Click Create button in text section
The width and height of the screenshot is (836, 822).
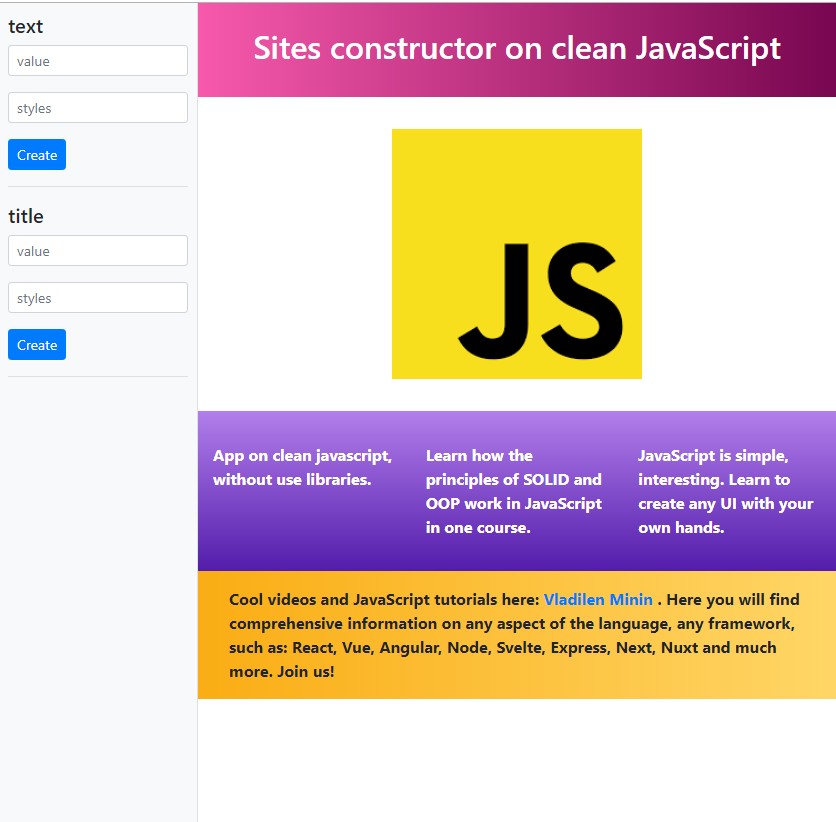pyautogui.click(x=37, y=155)
